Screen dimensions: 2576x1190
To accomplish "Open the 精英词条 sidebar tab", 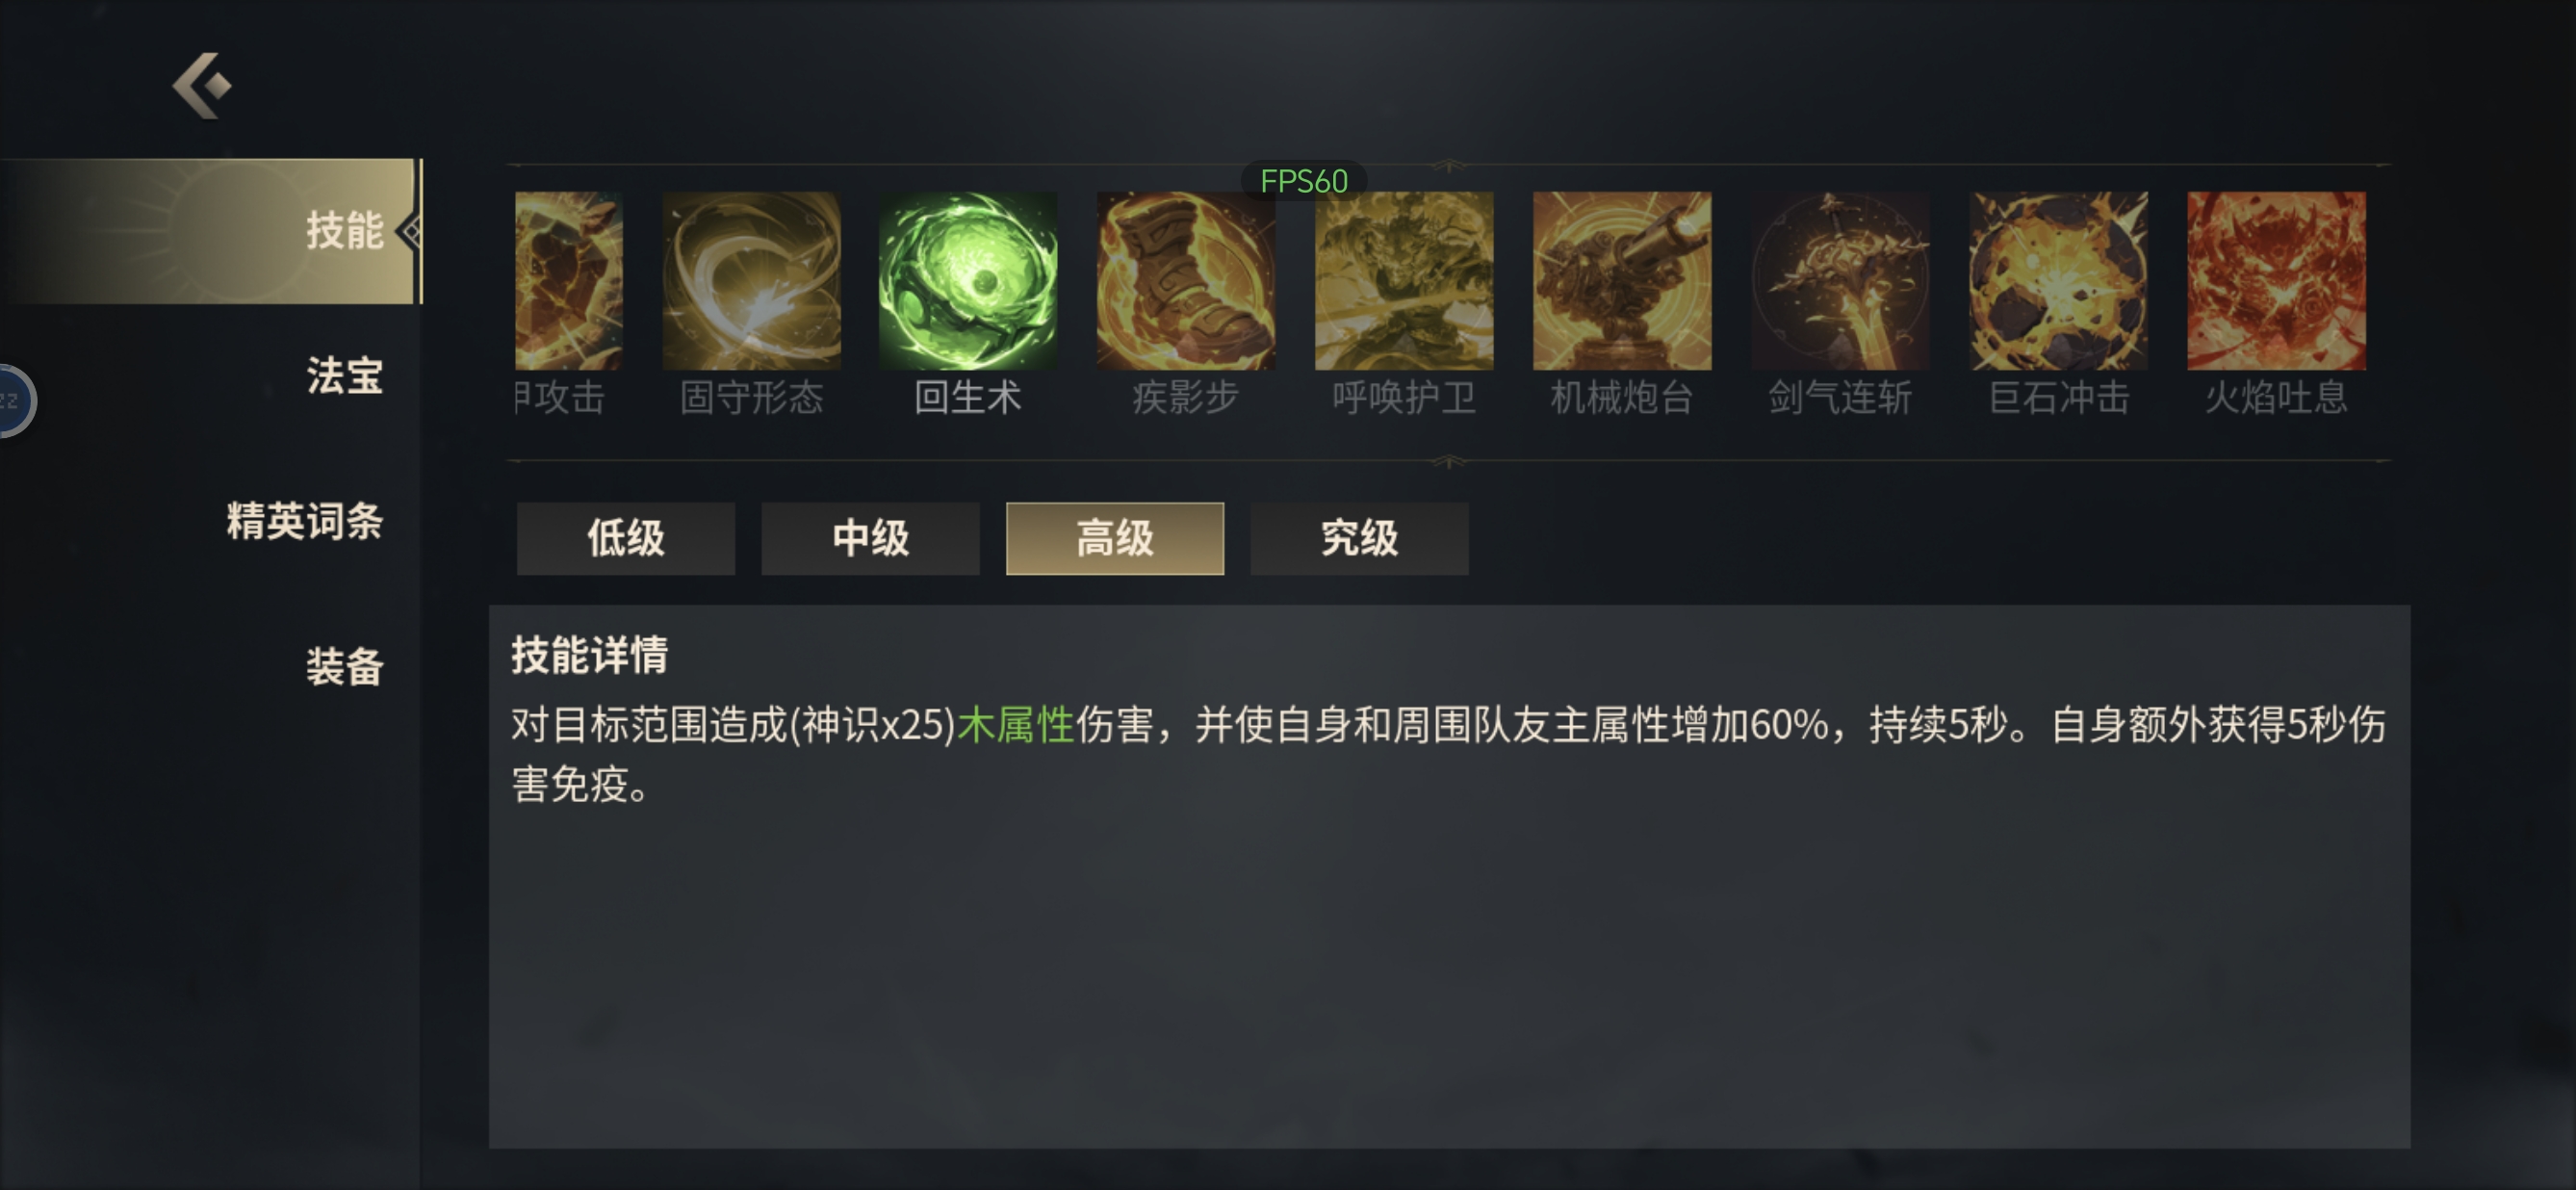I will click(x=304, y=521).
